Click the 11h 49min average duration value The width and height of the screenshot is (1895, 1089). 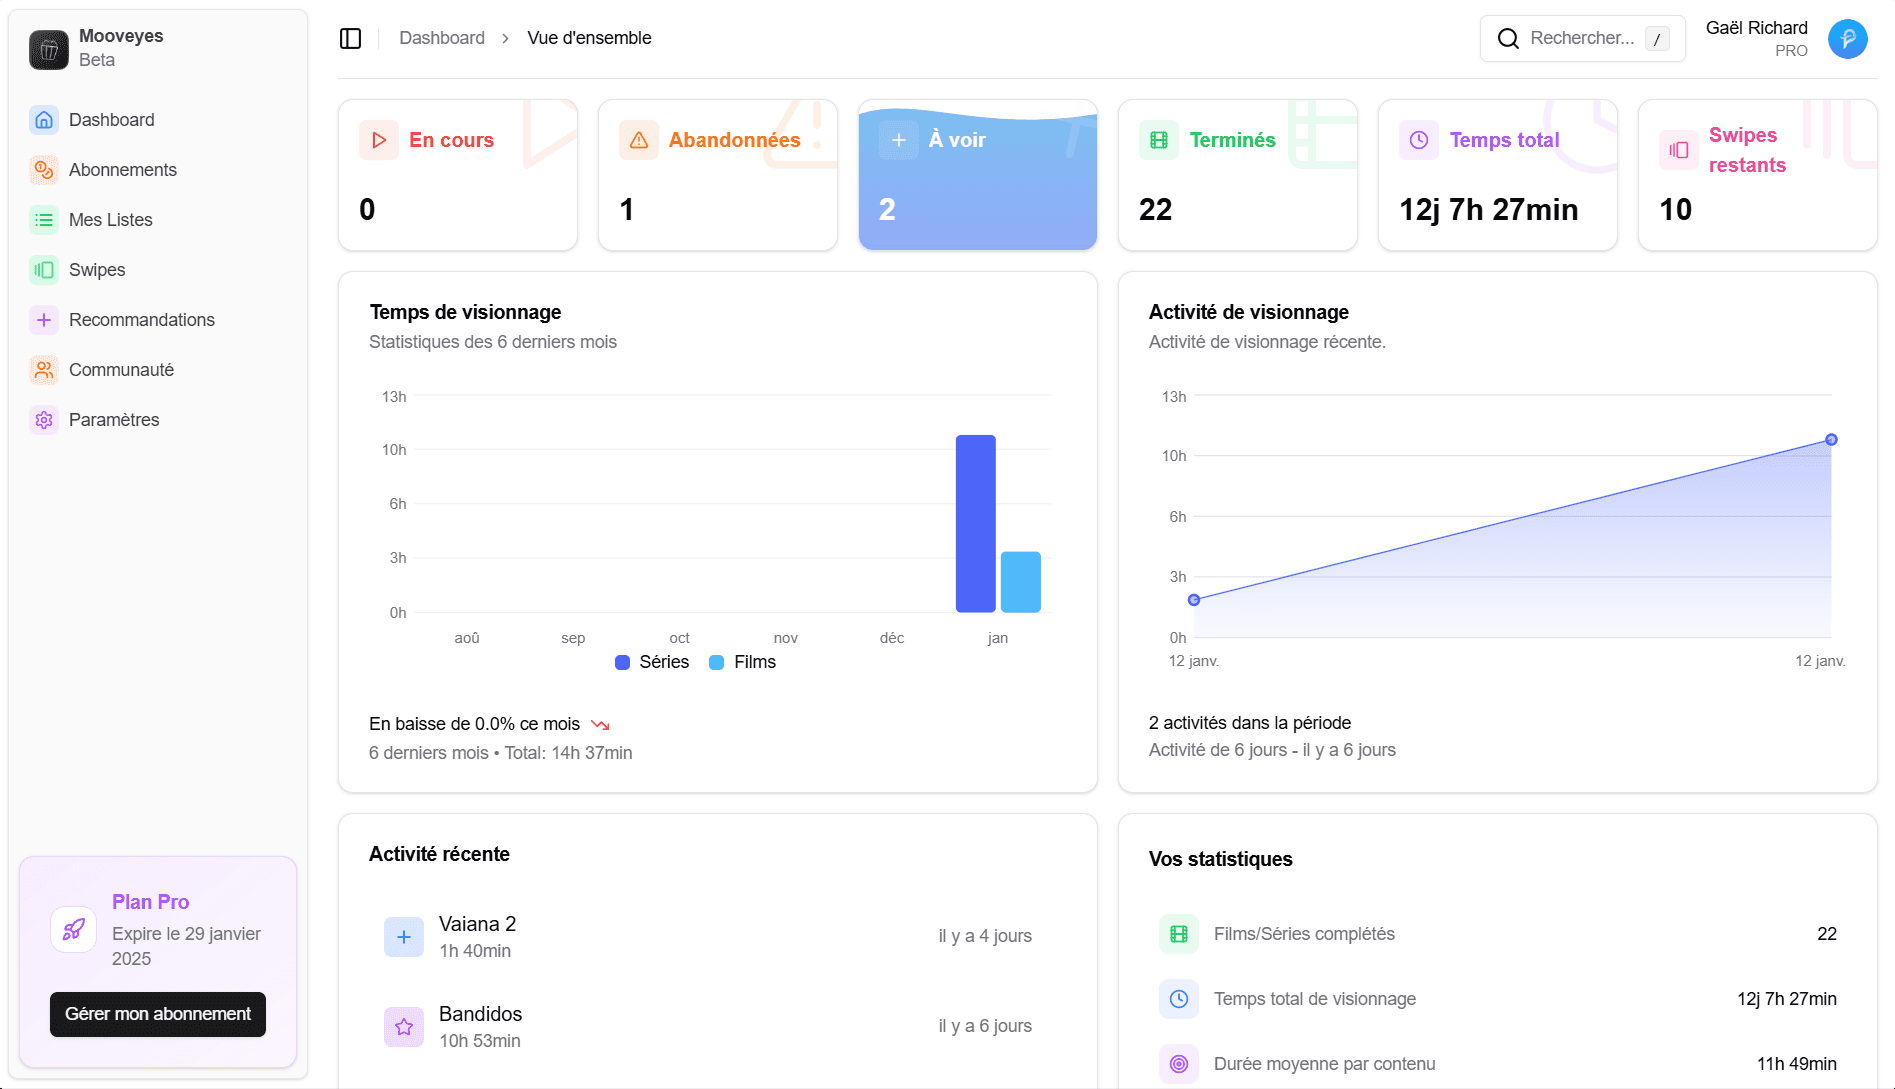[1796, 1064]
